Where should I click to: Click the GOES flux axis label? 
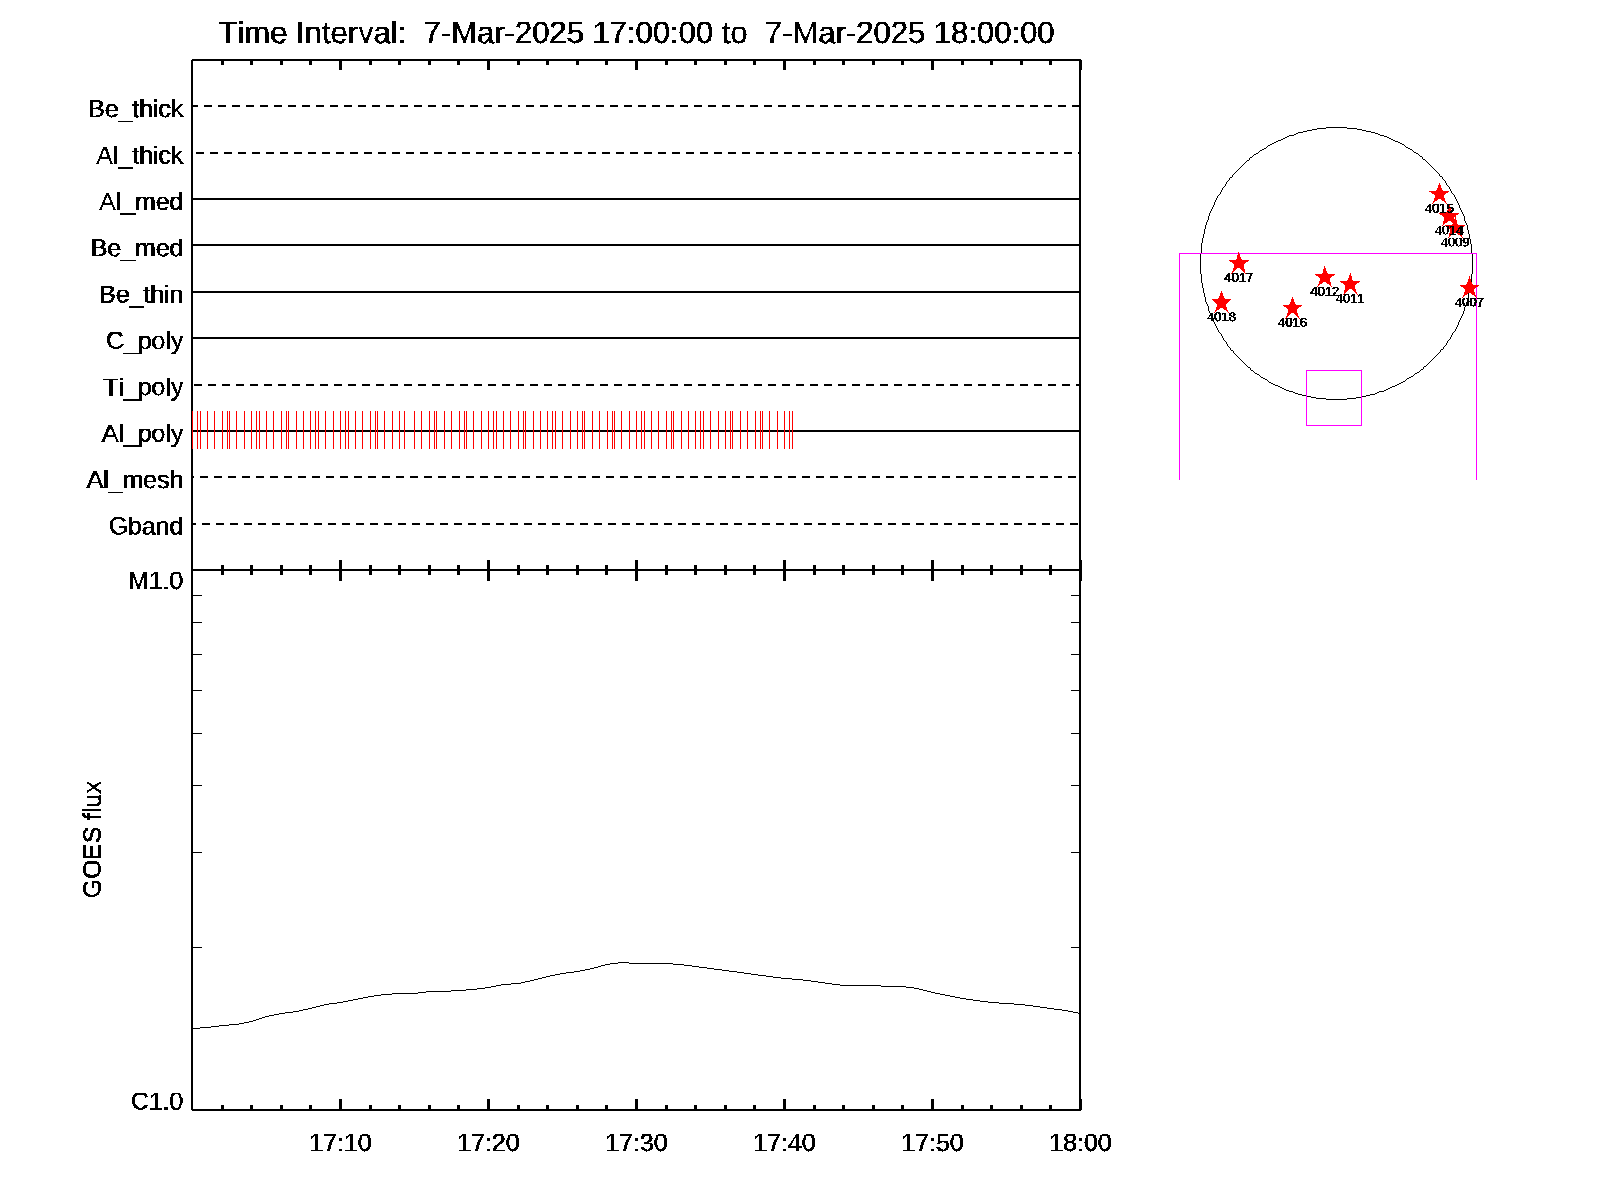click(x=92, y=839)
